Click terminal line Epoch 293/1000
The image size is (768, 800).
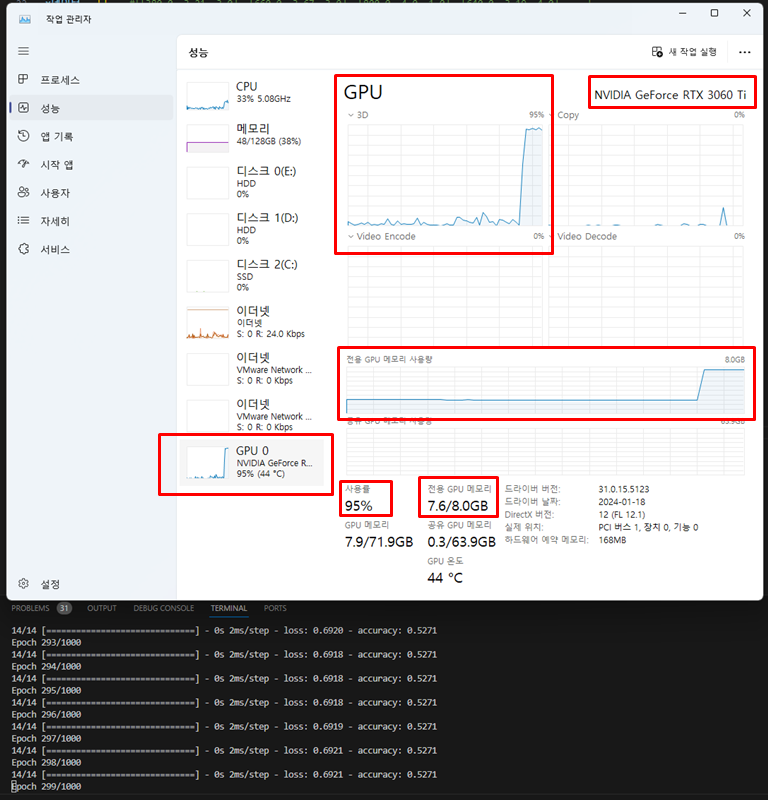tap(46, 642)
